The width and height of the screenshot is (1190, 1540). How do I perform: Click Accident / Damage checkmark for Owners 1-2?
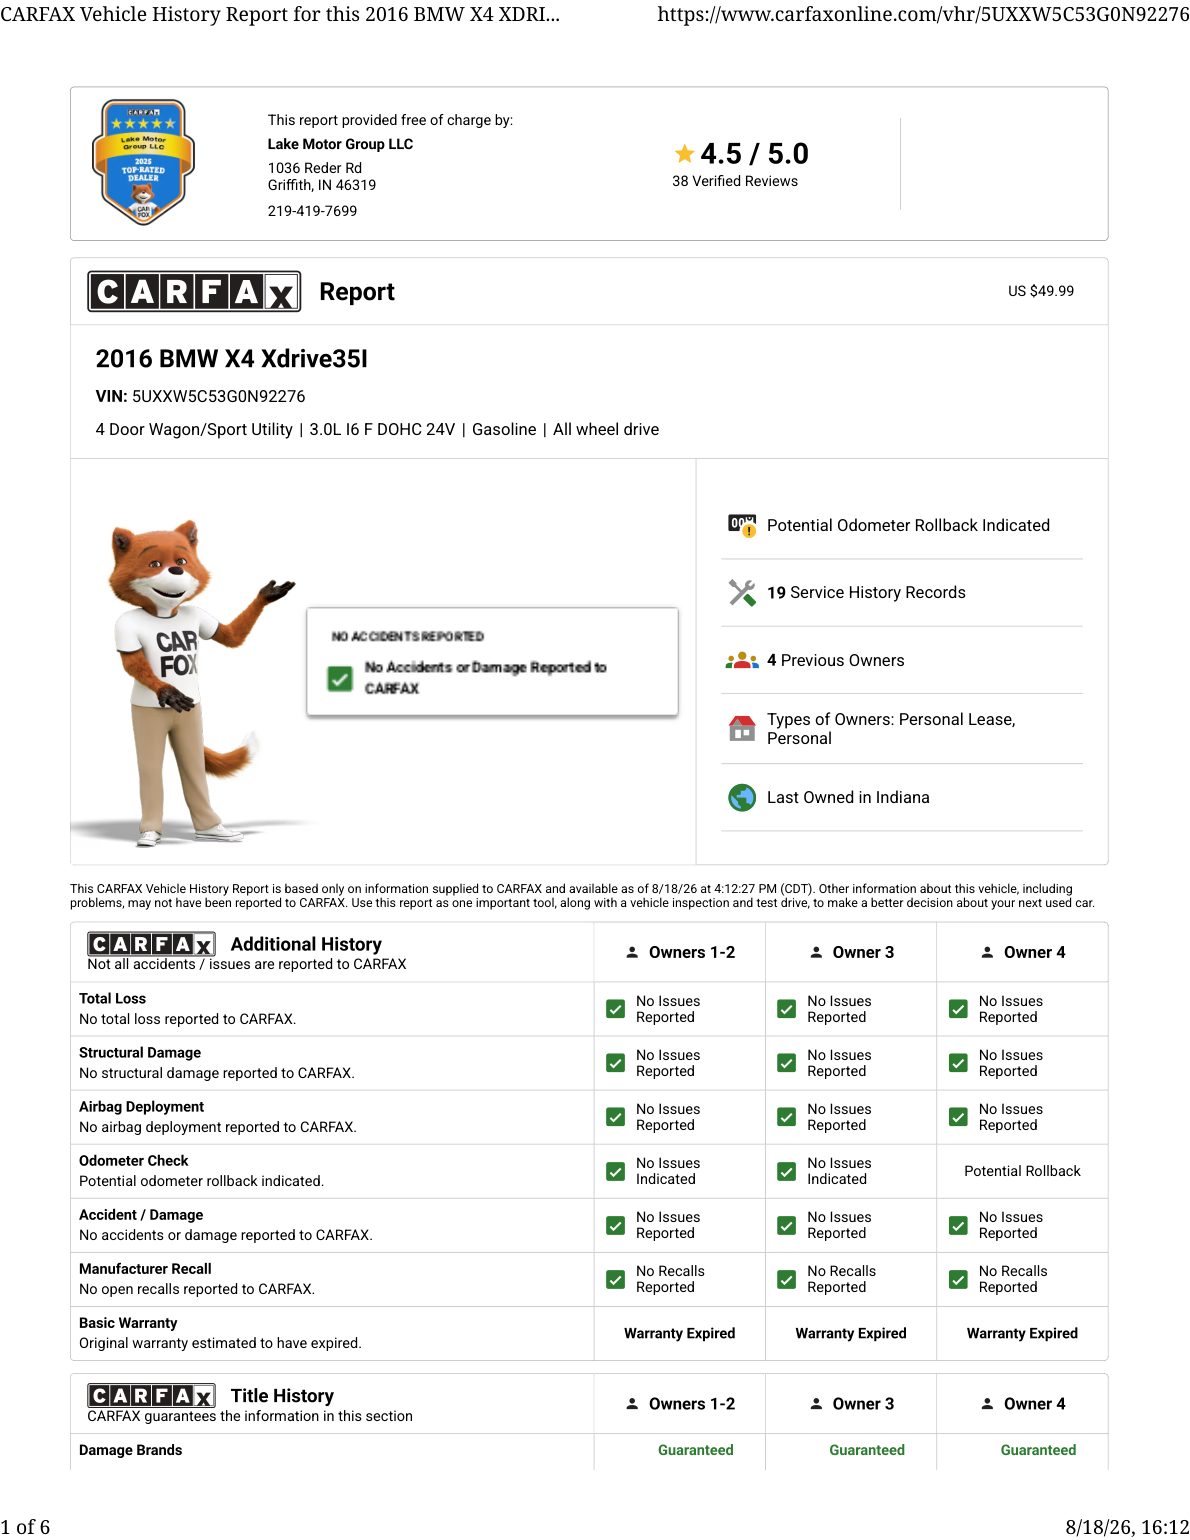616,1225
